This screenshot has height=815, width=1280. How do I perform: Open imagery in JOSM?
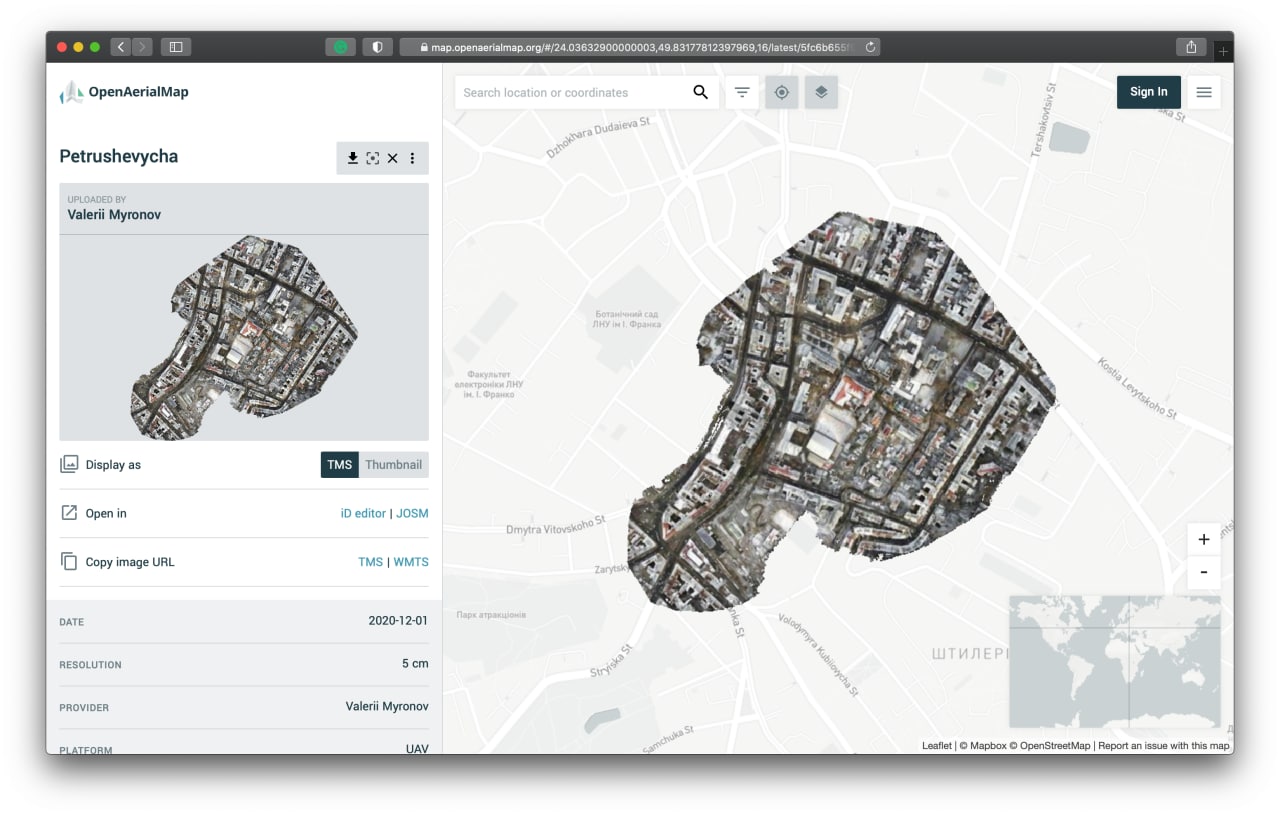coord(412,514)
